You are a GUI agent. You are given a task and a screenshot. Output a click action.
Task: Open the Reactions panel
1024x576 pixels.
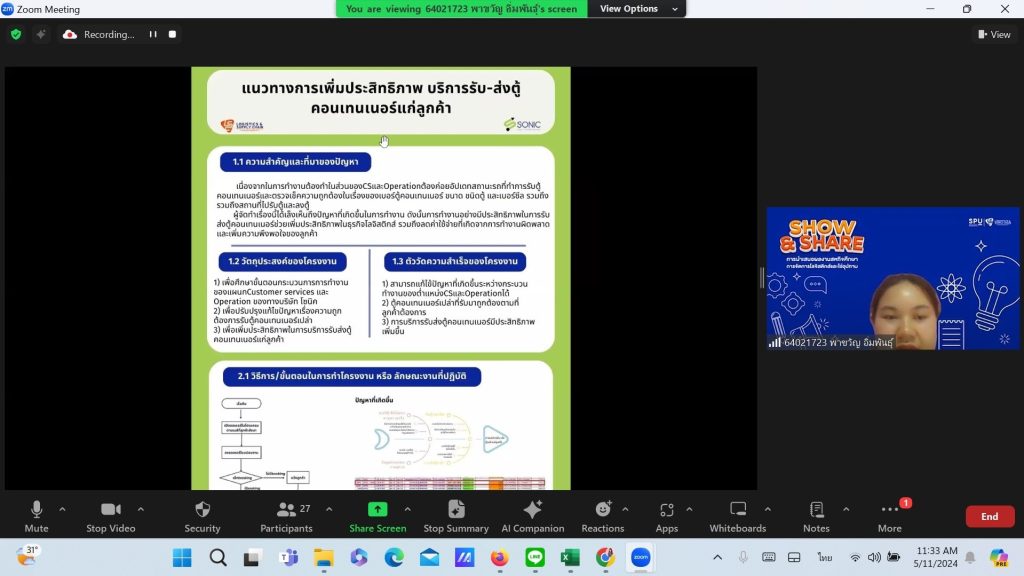pyautogui.click(x=603, y=517)
